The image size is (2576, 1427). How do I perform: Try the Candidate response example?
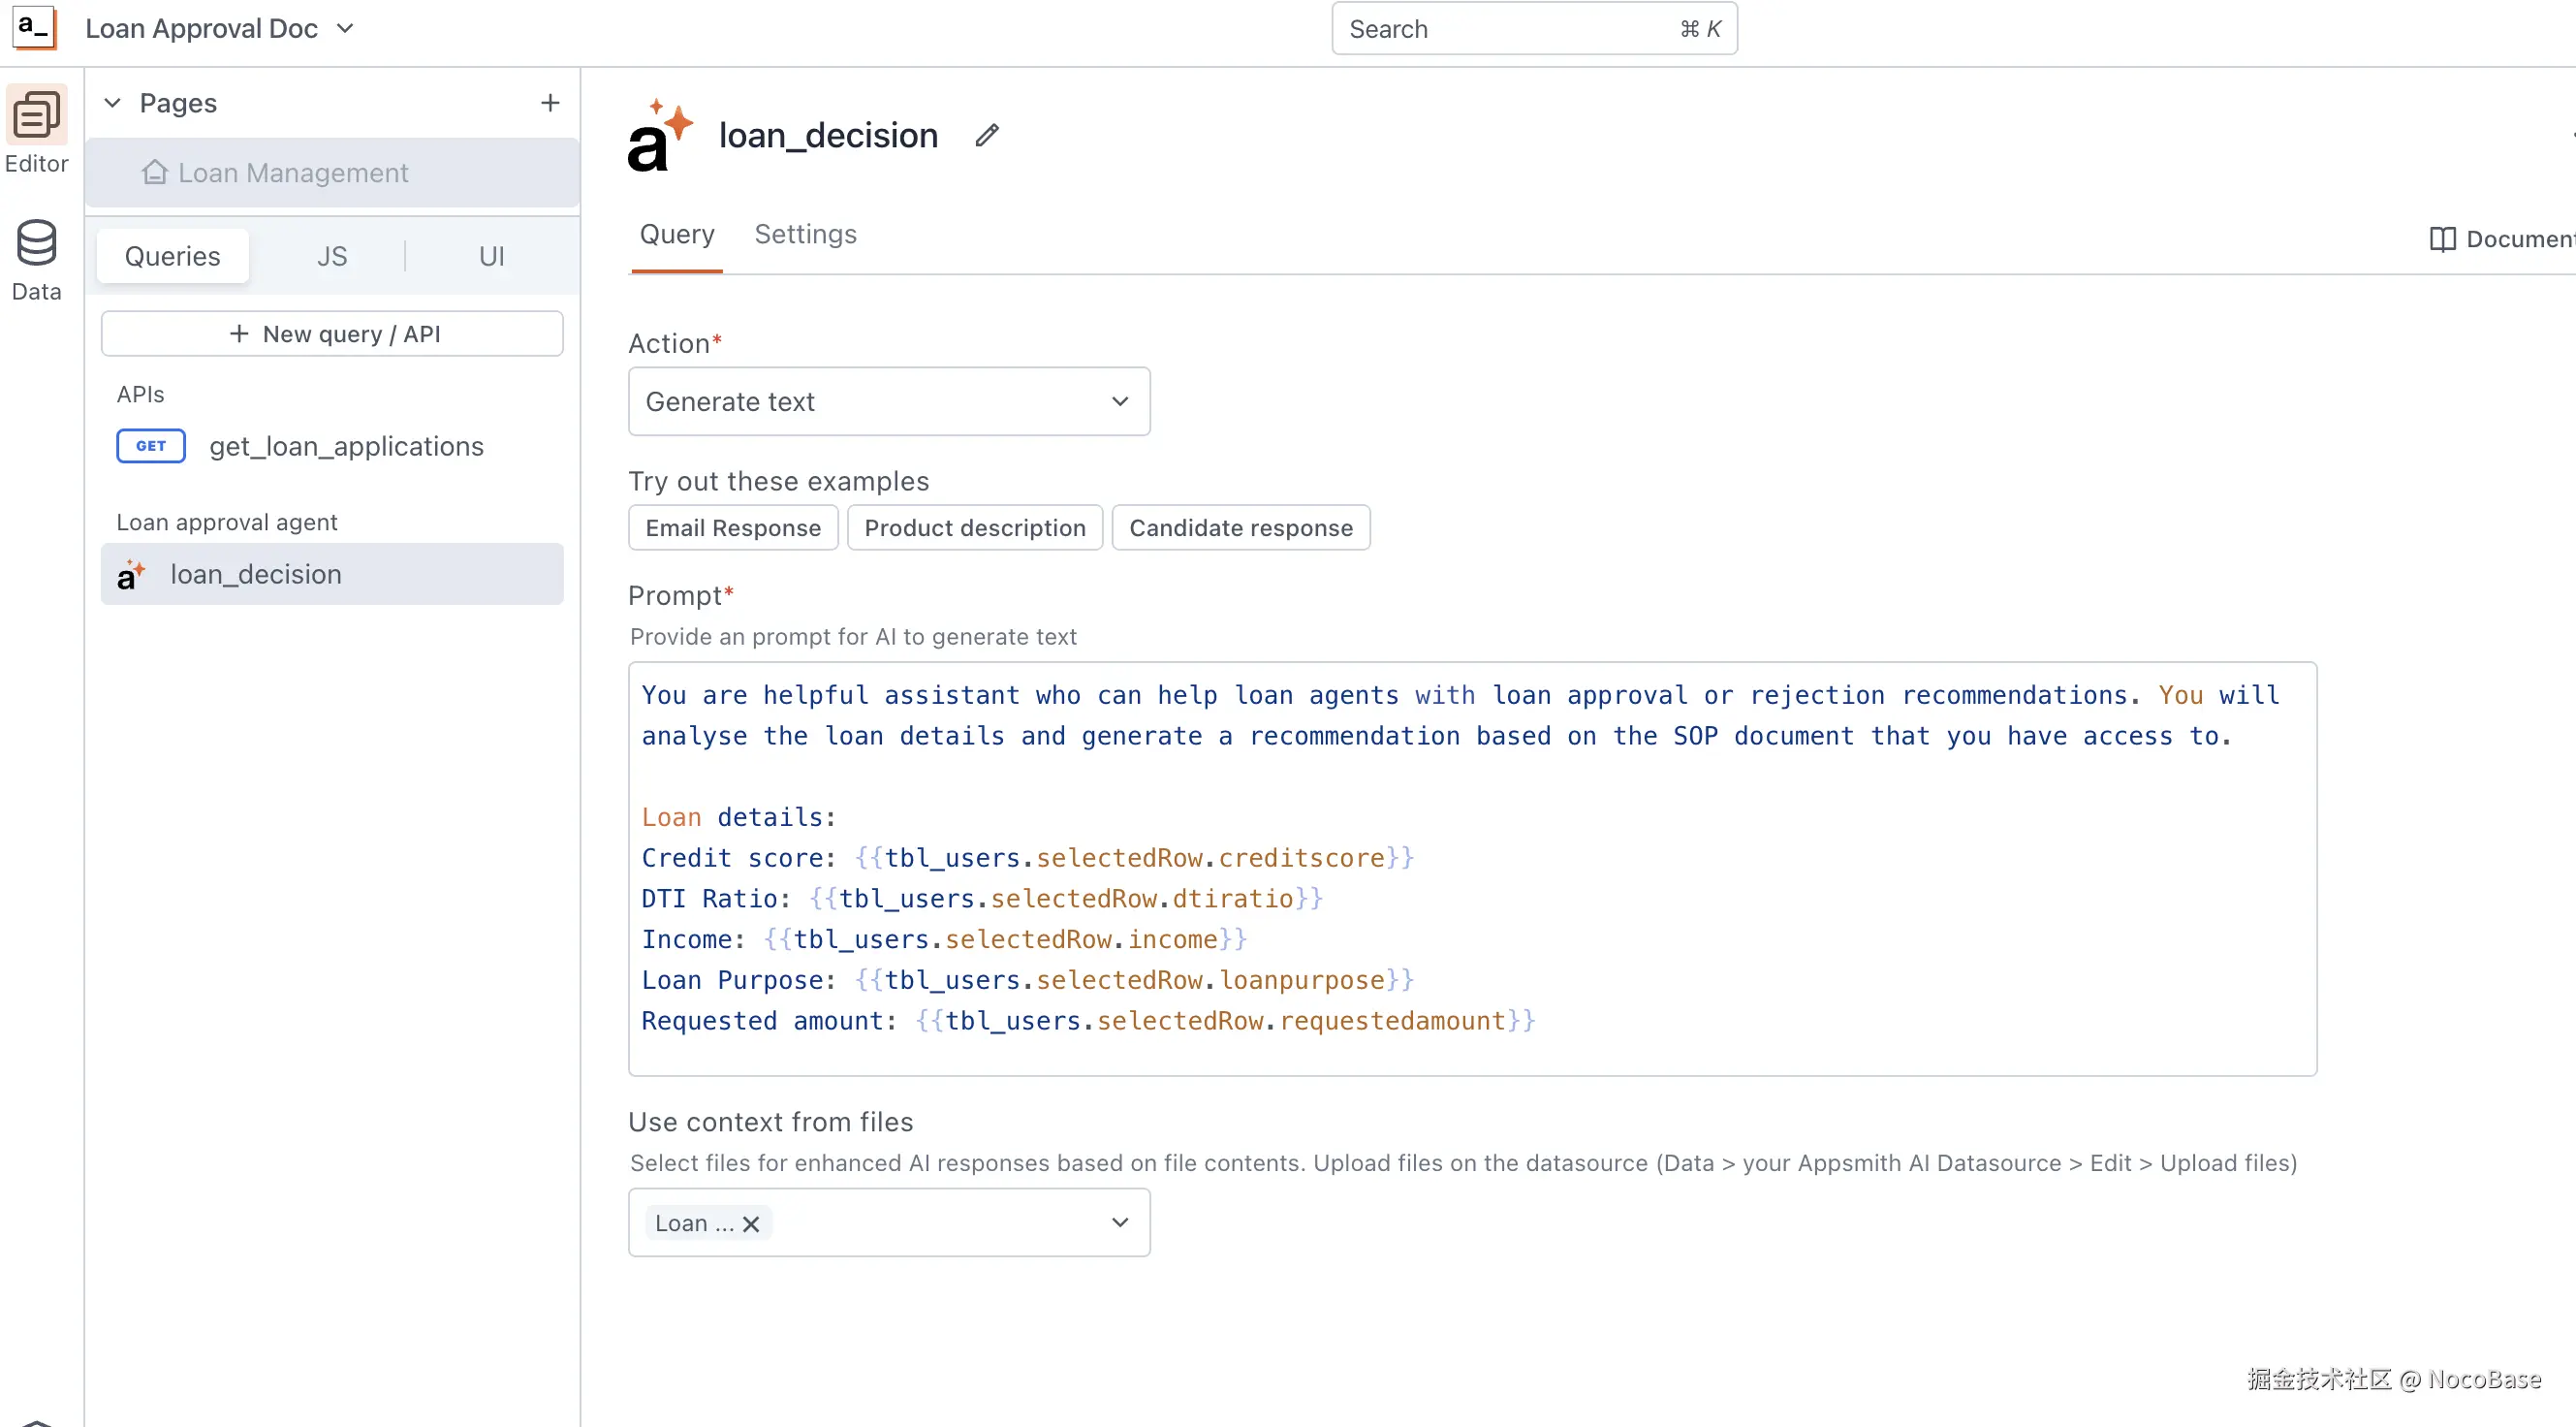[x=1240, y=528]
